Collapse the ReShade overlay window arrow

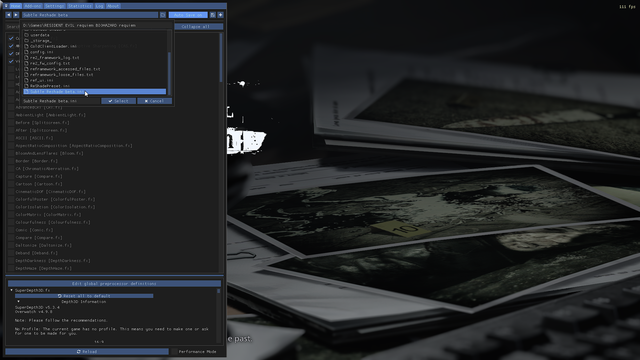[x=6, y=6]
